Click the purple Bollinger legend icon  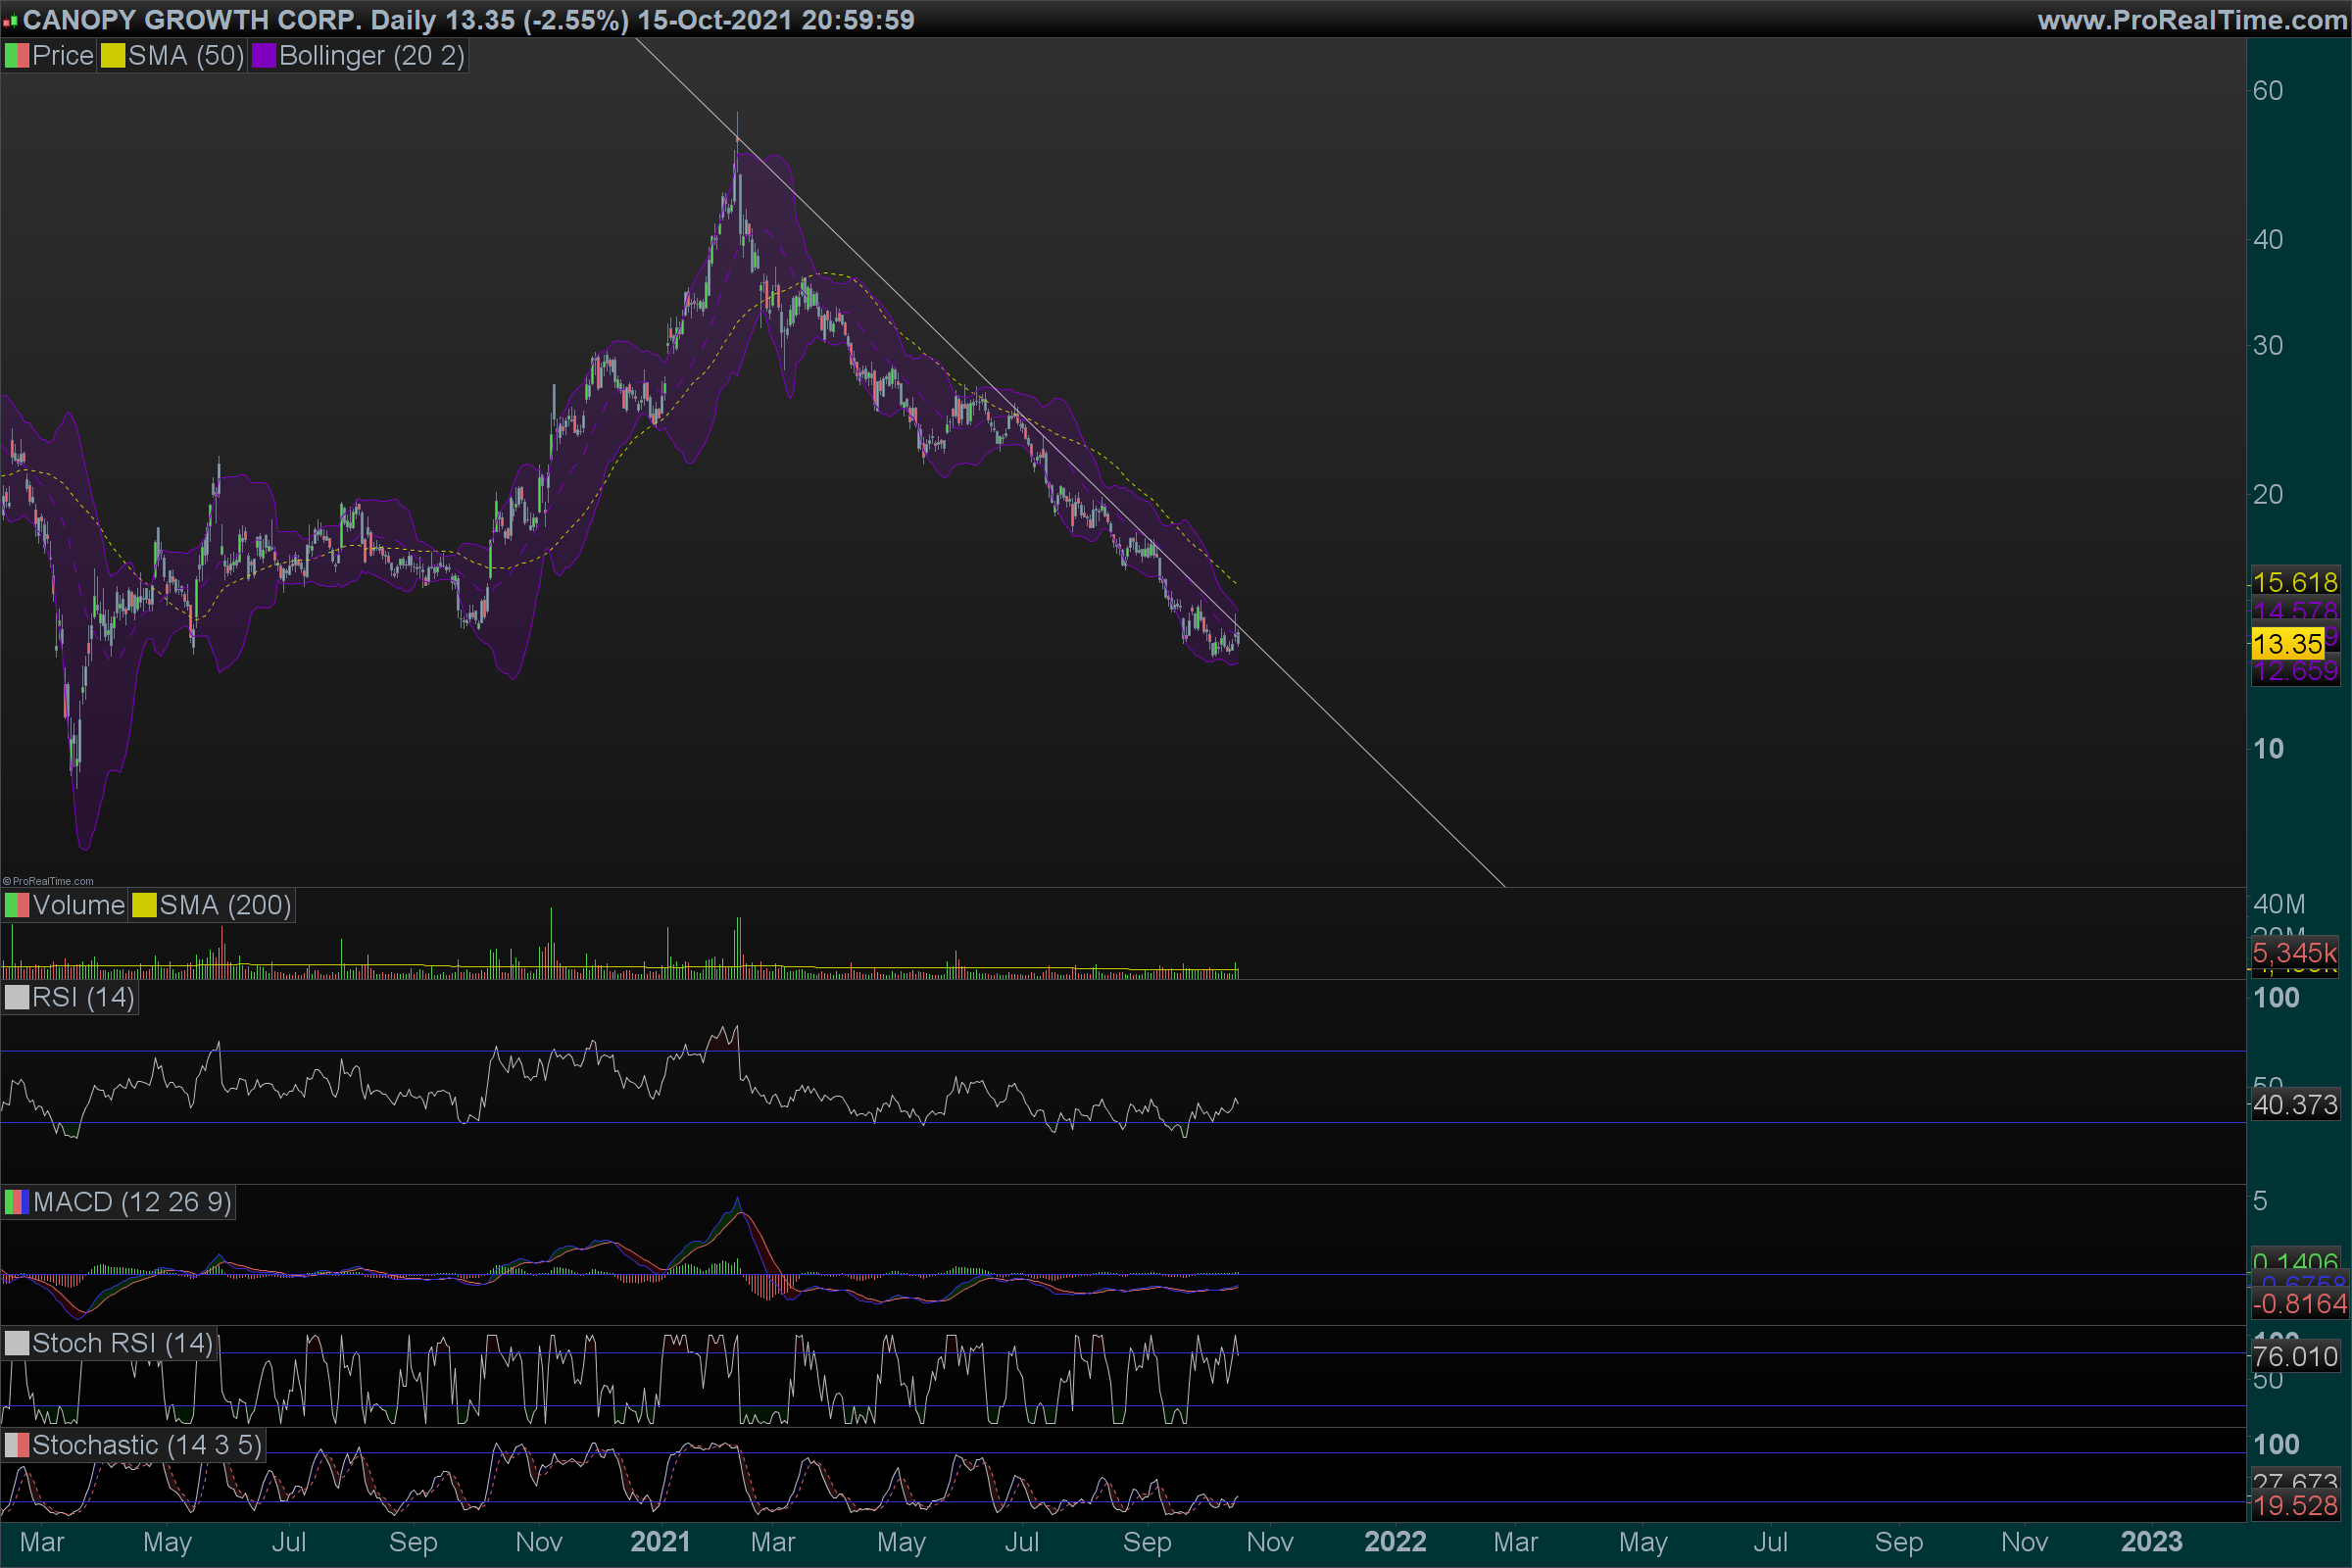[x=264, y=56]
